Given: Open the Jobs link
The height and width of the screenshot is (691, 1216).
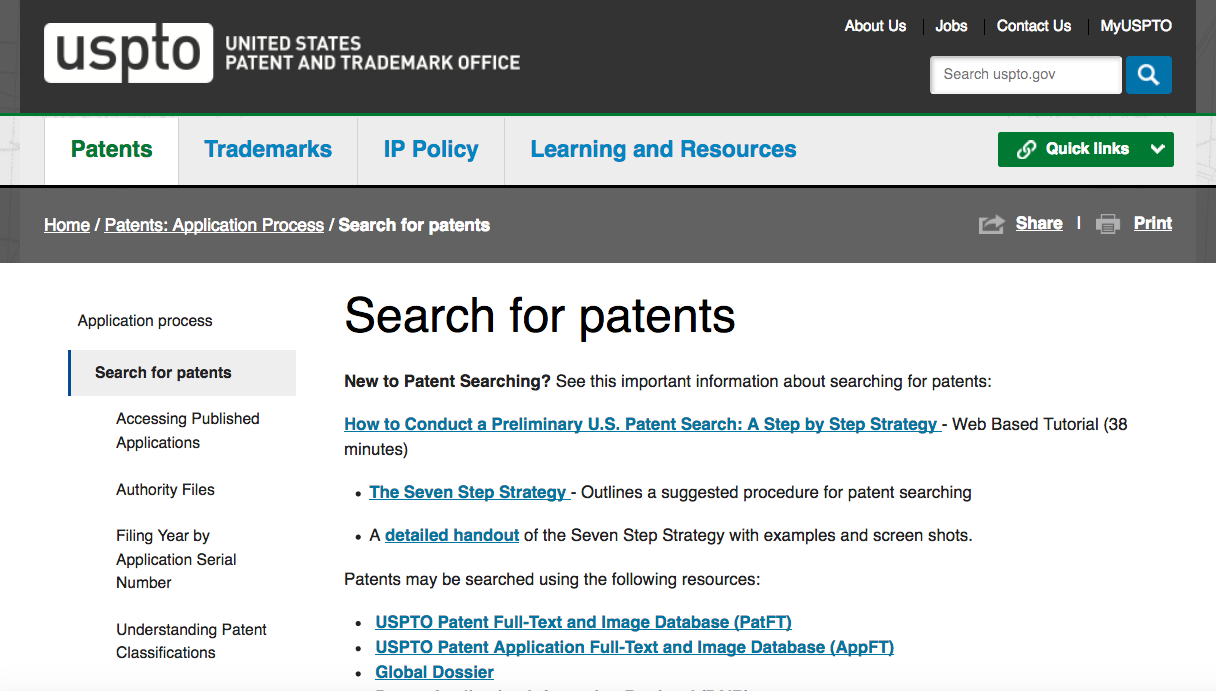Looking at the screenshot, I should [x=951, y=26].
